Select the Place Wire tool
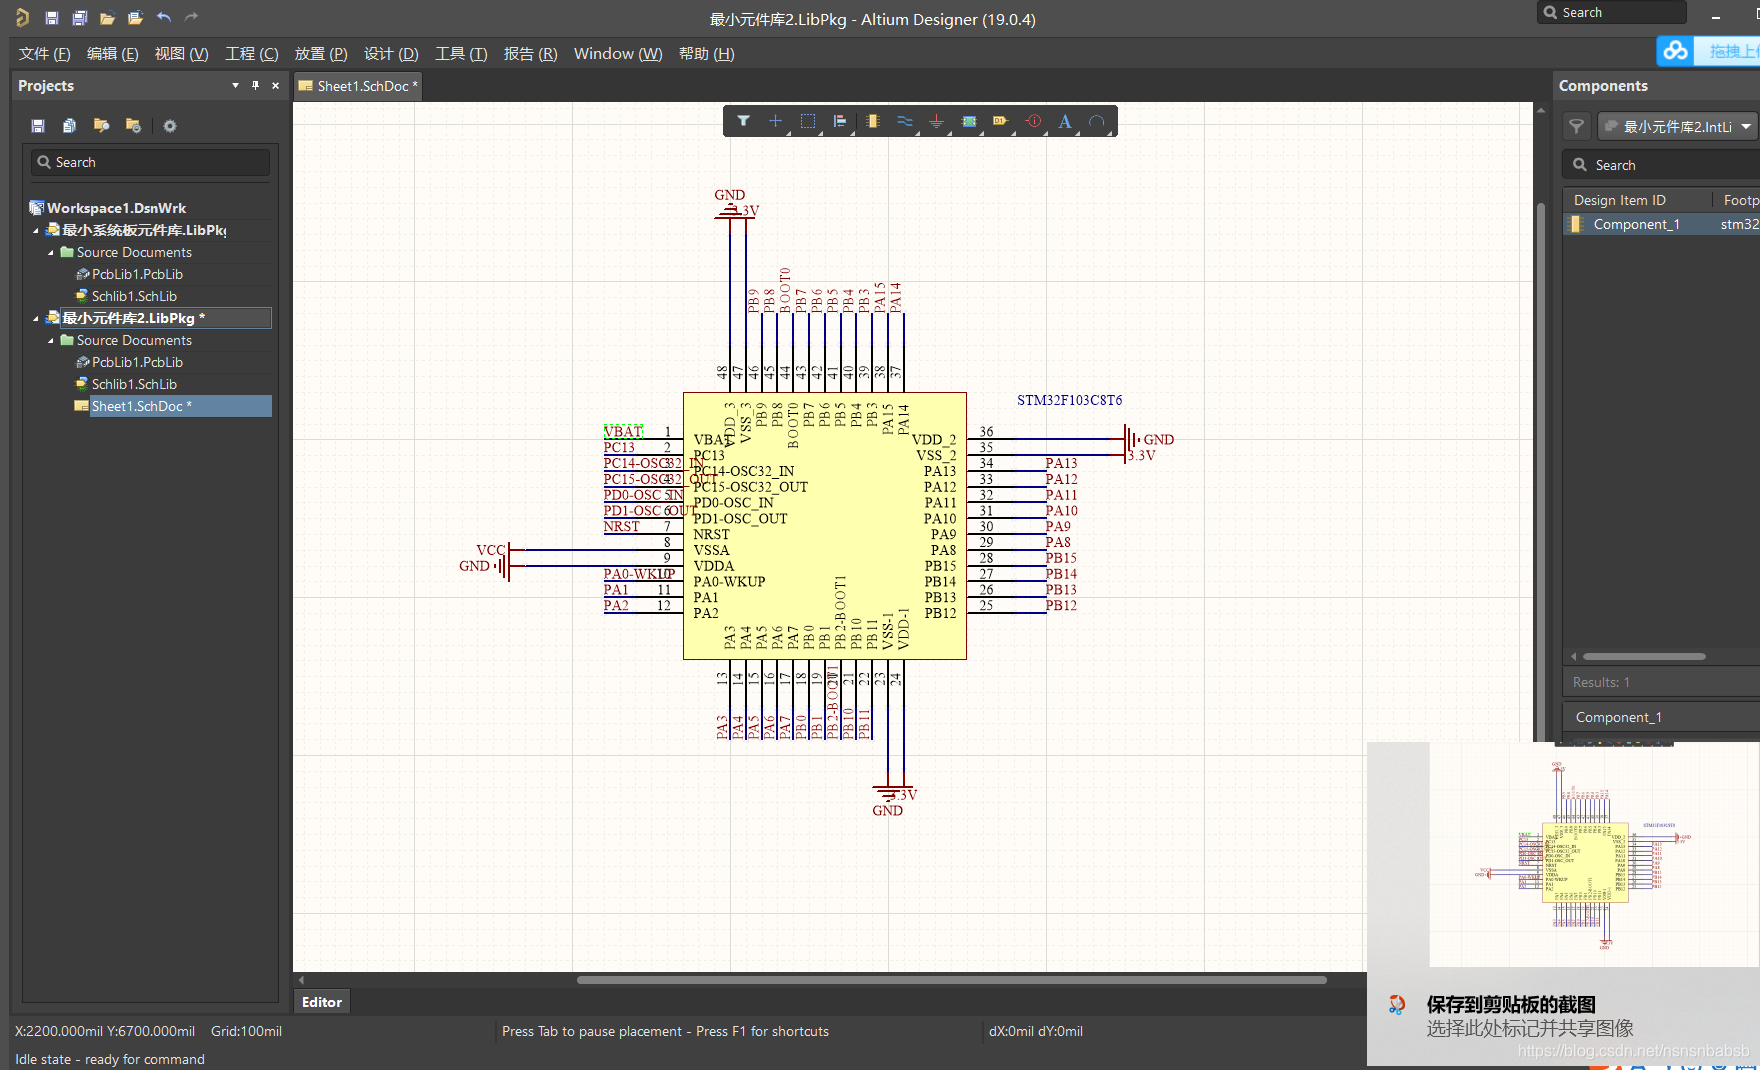This screenshot has width=1760, height=1070. 905,121
